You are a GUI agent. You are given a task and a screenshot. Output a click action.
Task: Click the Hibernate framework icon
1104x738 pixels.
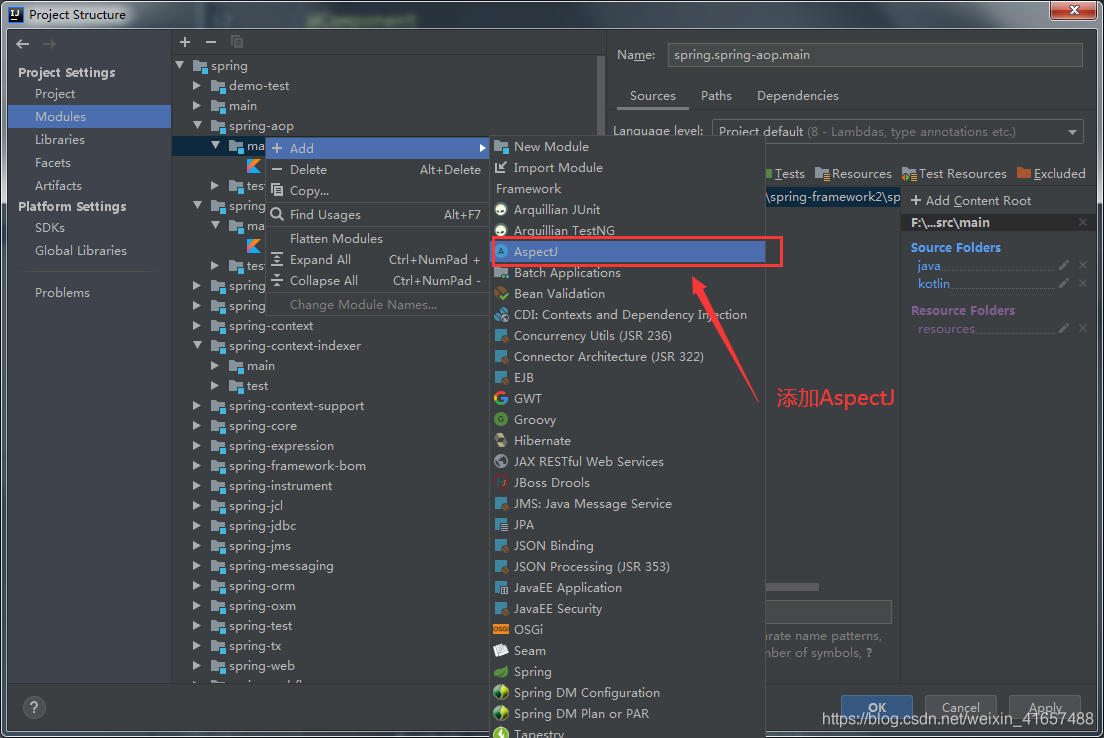[501, 441]
